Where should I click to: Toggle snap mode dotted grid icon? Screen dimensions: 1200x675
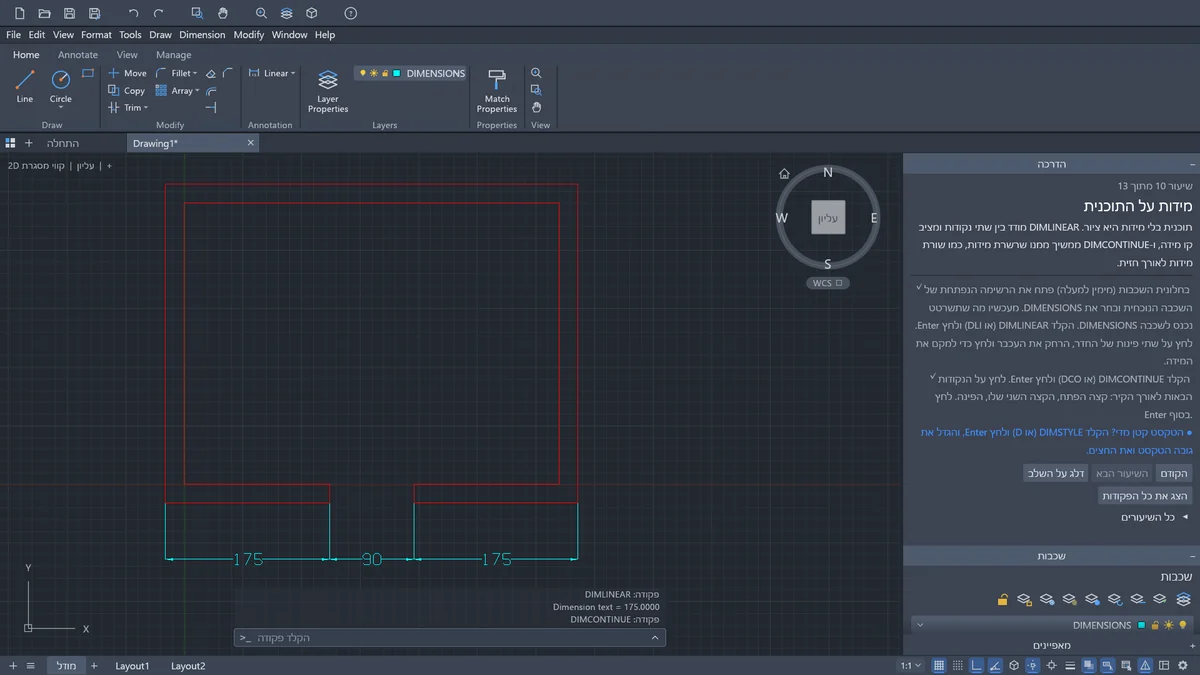[958, 665]
